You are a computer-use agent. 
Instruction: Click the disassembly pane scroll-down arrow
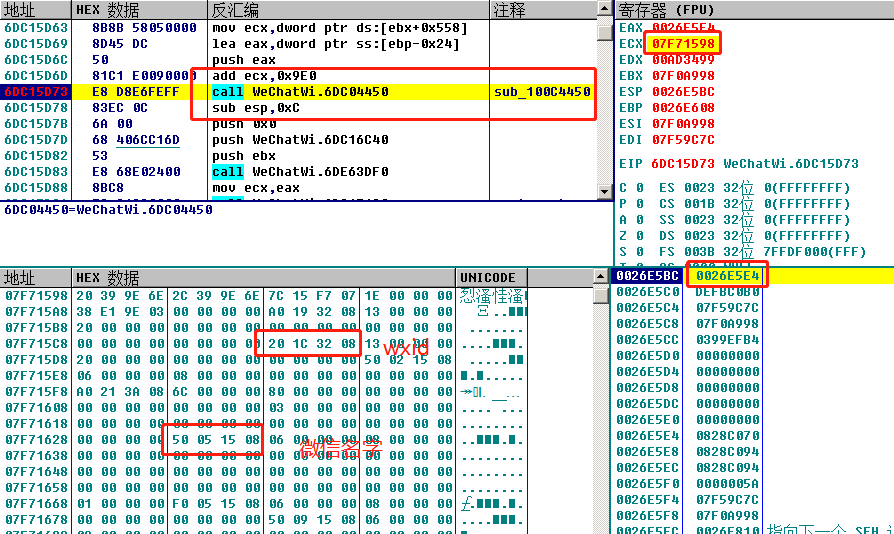[604, 191]
